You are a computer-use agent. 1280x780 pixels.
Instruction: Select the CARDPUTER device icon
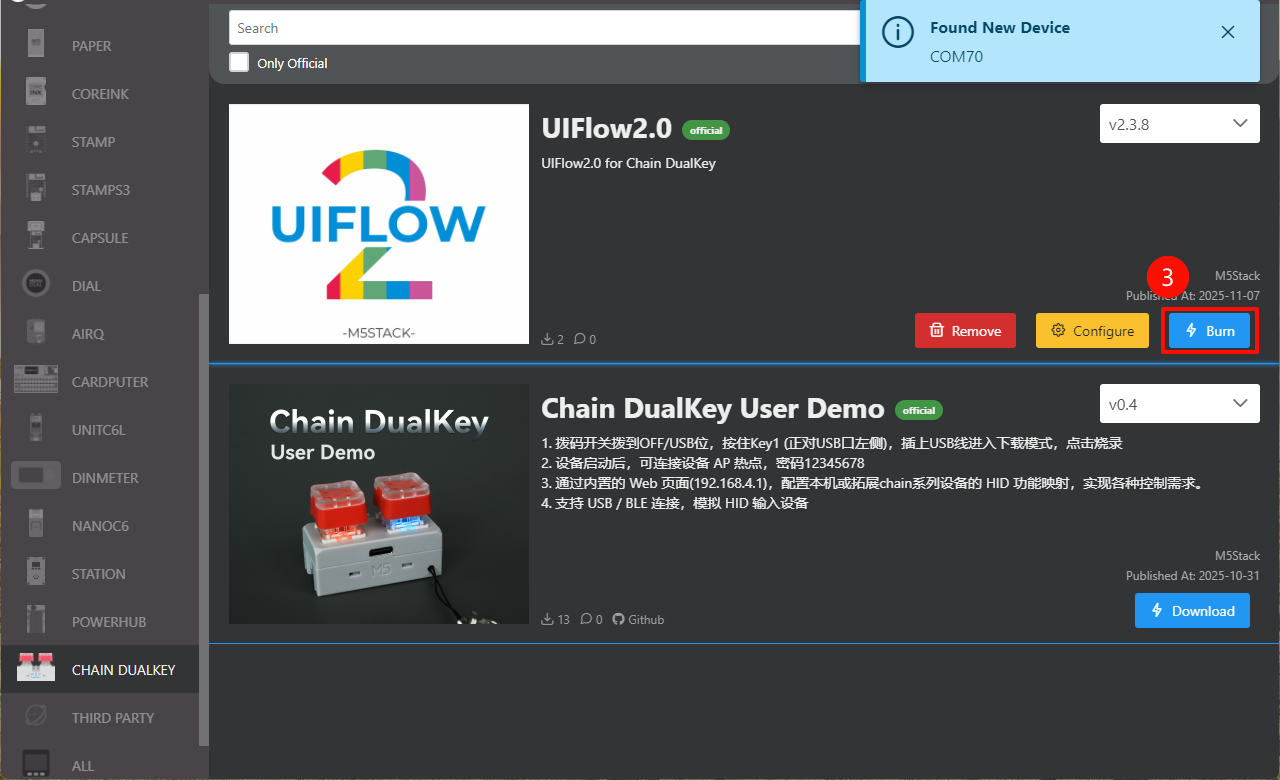[37, 381]
